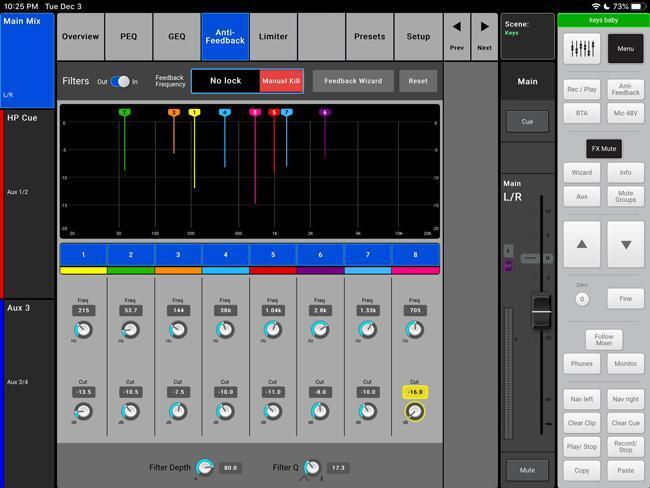
Task: Open the Presets tab
Action: (369, 36)
